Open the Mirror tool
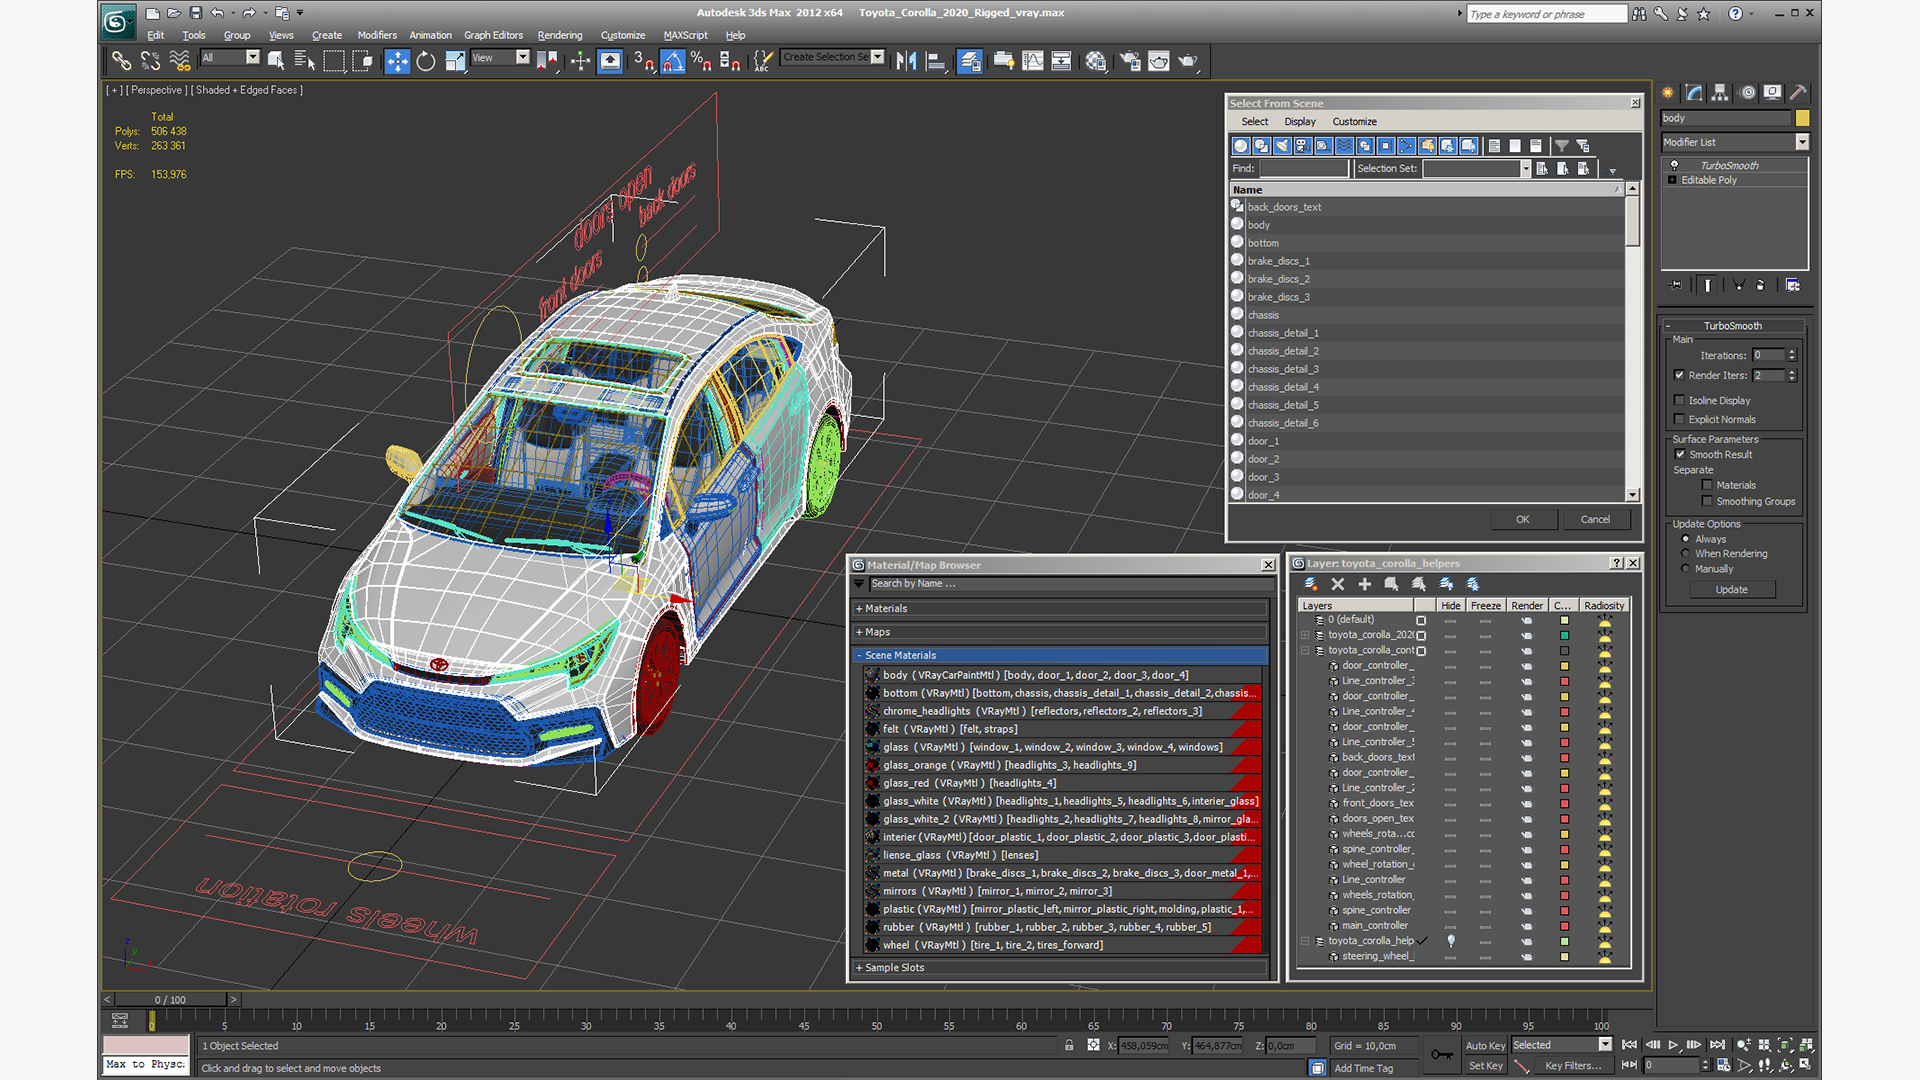1920x1080 pixels. 906,61
